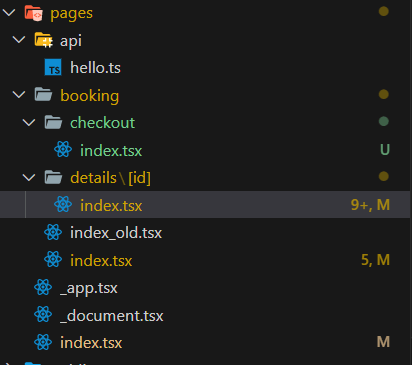412x365 pixels.
Task: Select the details\[id] folder label
Action: pyautogui.click(x=110, y=178)
